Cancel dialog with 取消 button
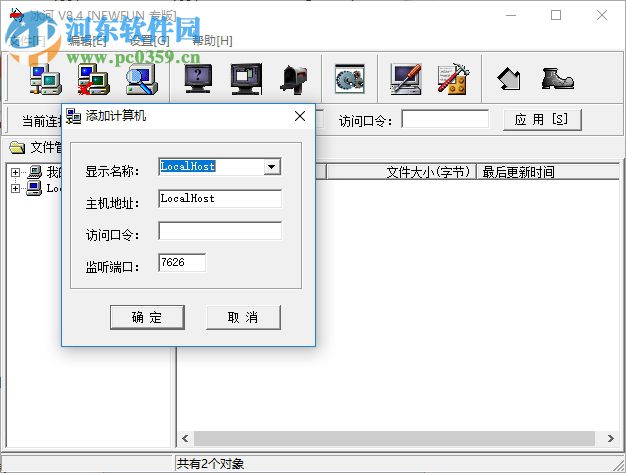 pos(243,317)
